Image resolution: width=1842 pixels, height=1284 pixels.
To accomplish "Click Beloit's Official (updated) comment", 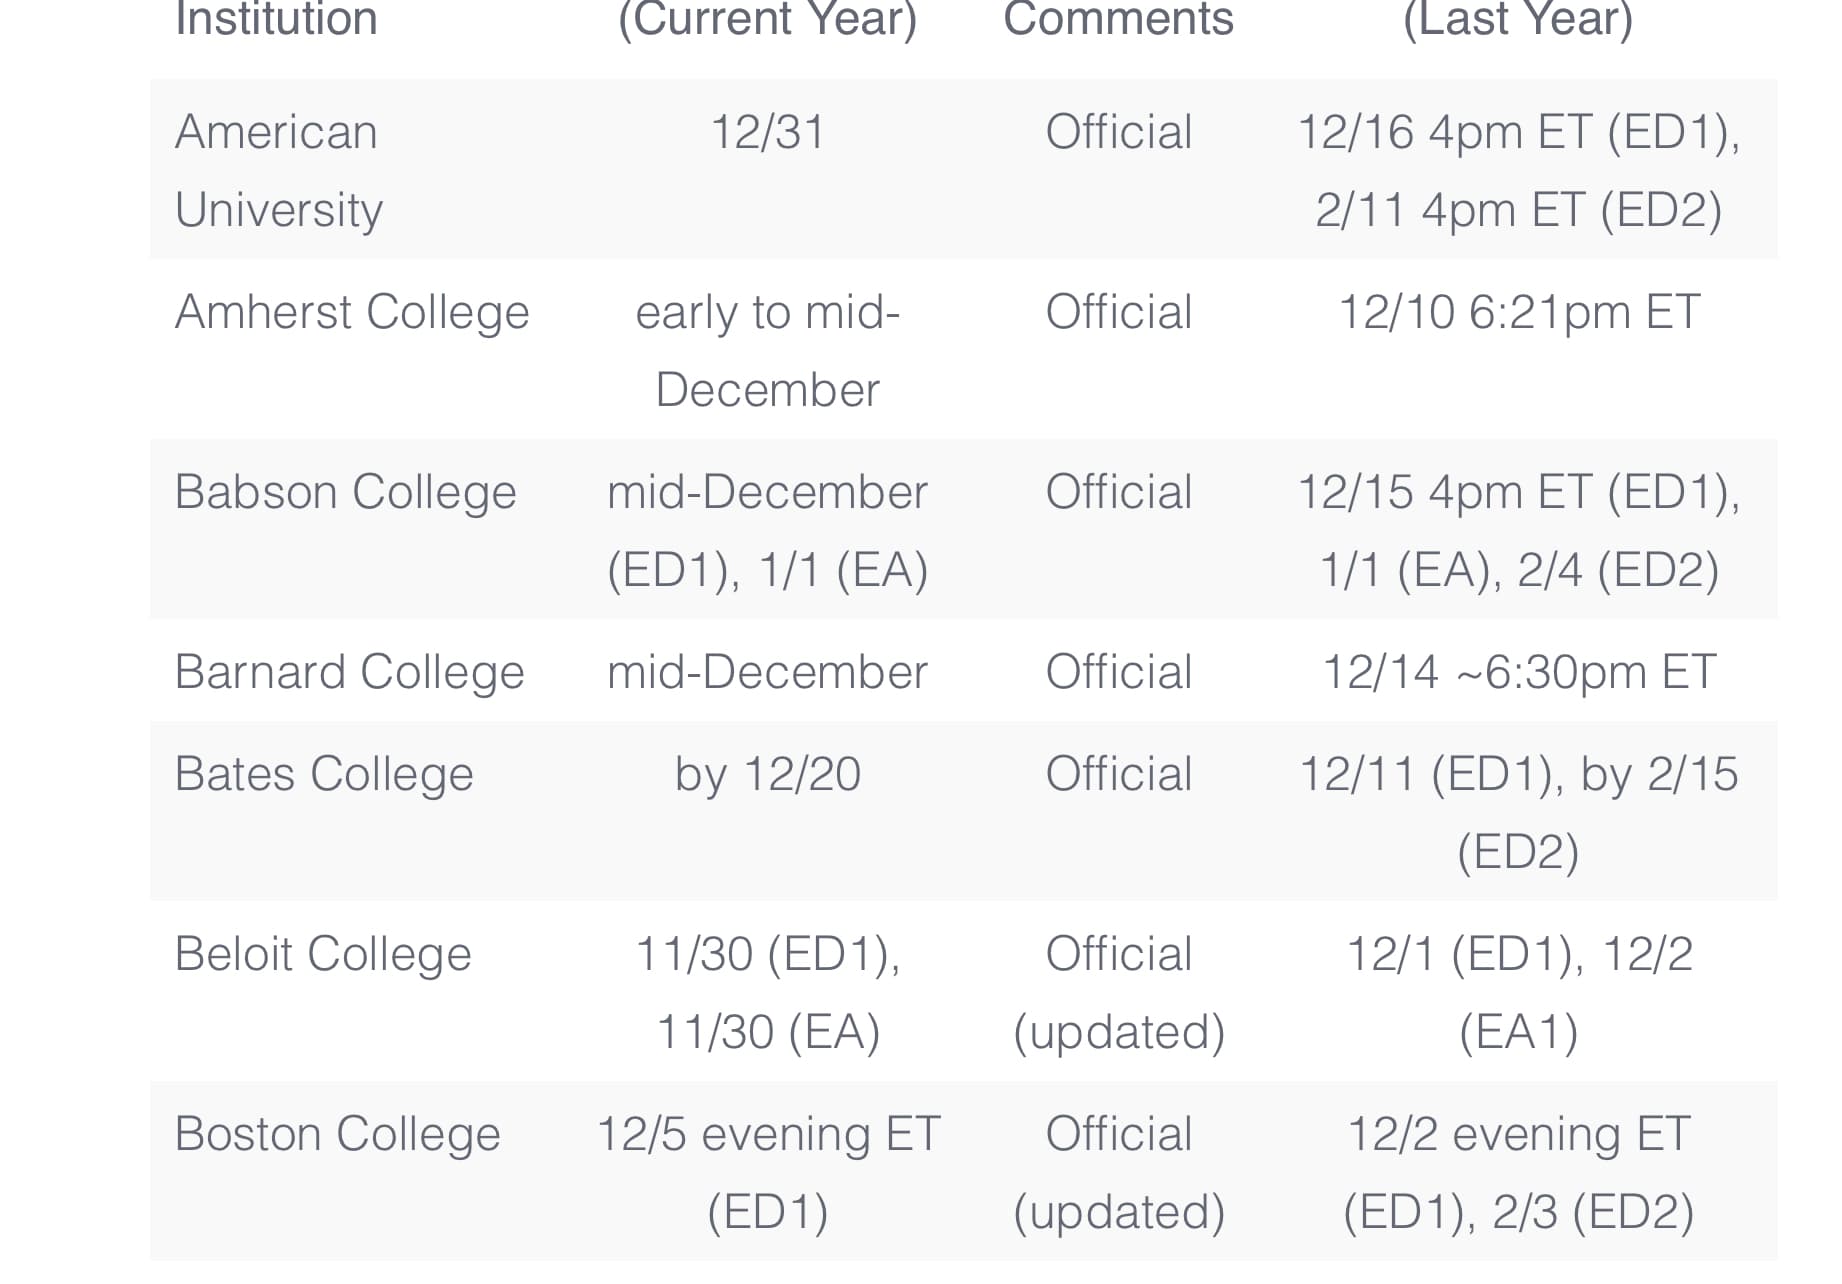I will [x=1118, y=993].
